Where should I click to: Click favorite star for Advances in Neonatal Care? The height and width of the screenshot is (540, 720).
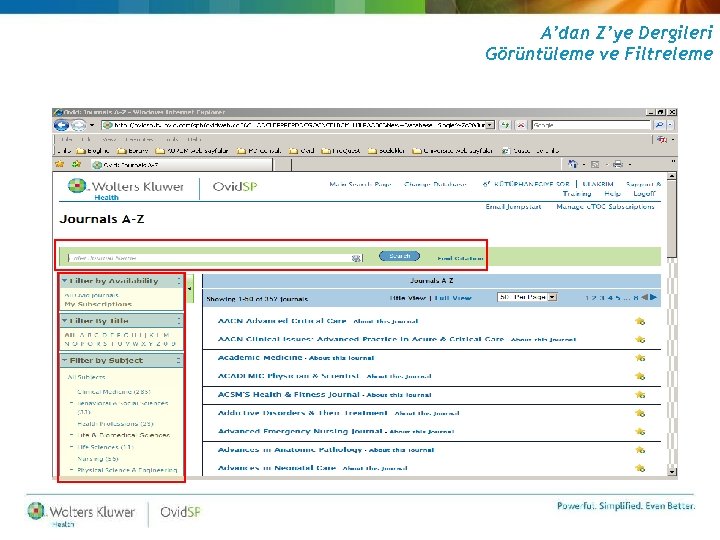click(640, 468)
